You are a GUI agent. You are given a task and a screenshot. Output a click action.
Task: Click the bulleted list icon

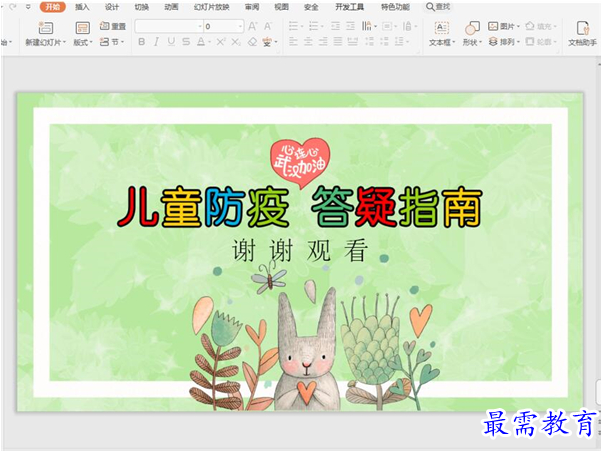point(294,26)
